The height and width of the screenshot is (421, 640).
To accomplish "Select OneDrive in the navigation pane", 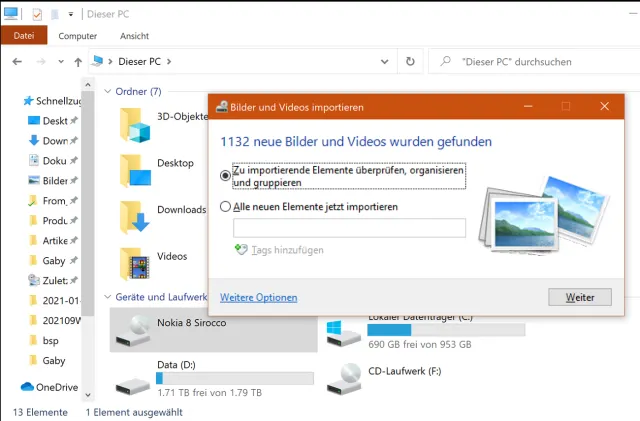I will coord(49,387).
